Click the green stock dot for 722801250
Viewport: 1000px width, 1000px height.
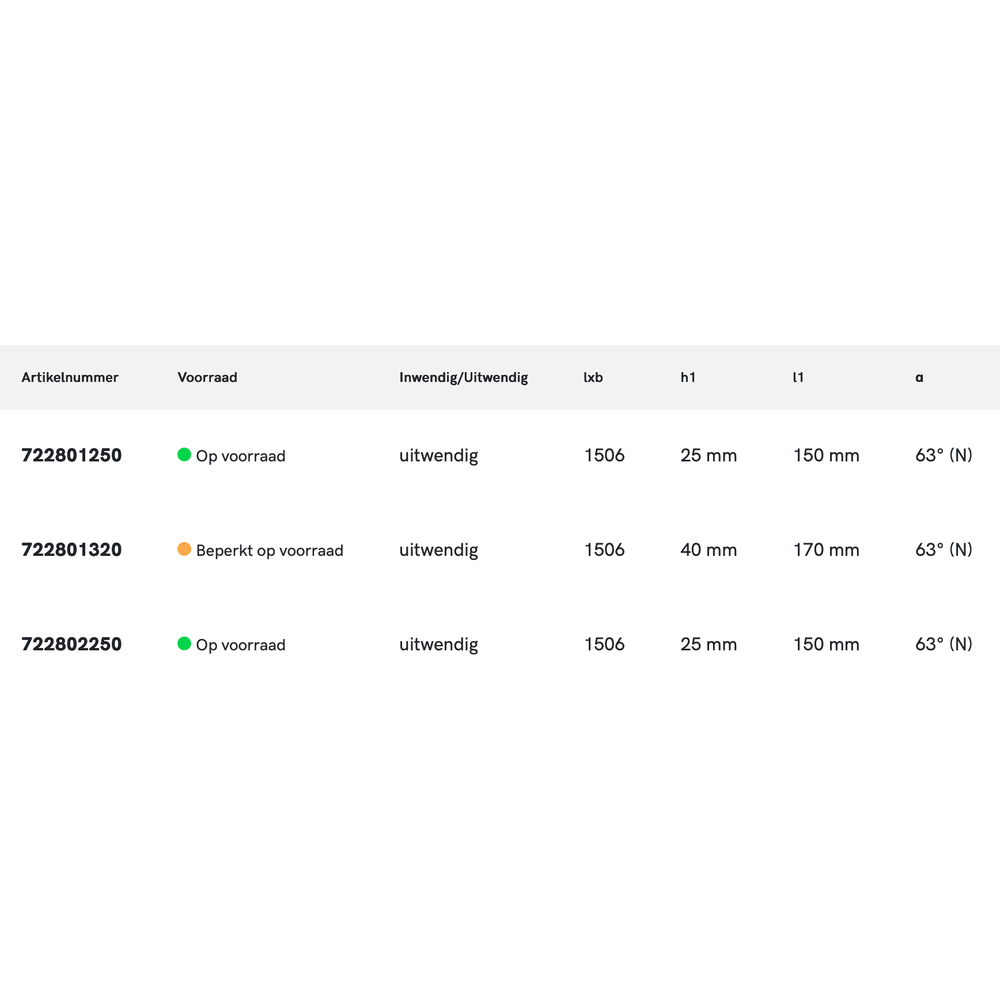[184, 455]
